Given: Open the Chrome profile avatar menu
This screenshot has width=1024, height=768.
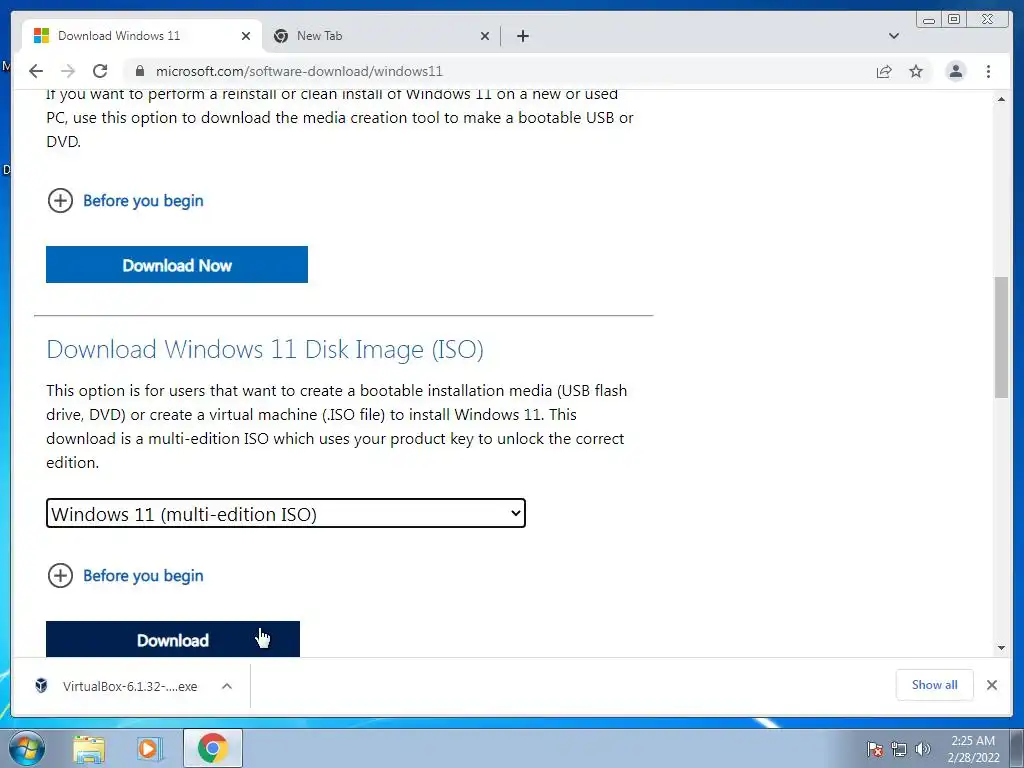Looking at the screenshot, I should 955,71.
